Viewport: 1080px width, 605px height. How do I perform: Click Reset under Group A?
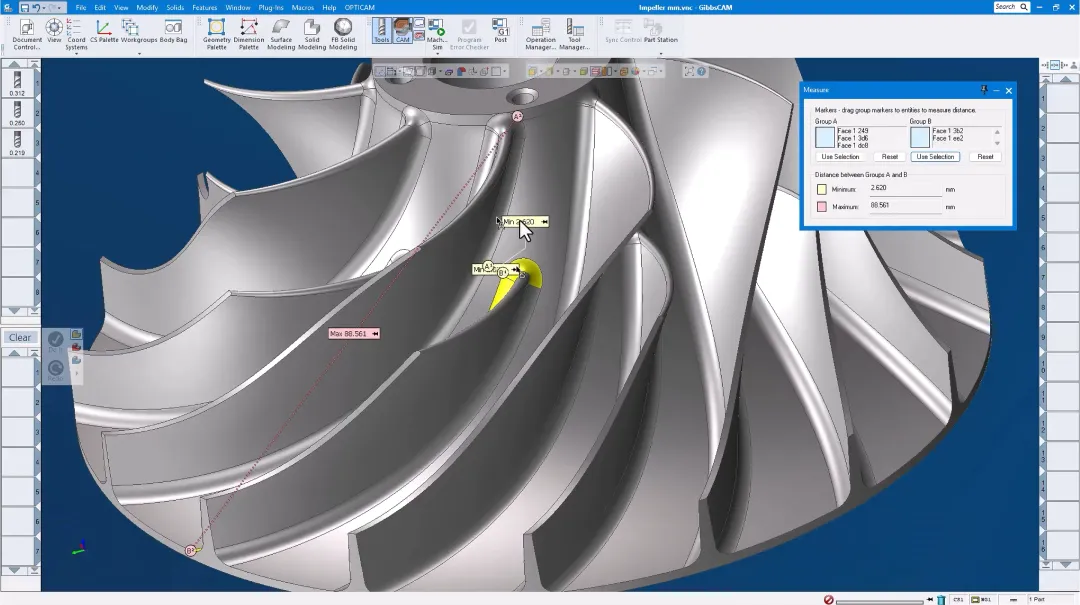point(889,157)
